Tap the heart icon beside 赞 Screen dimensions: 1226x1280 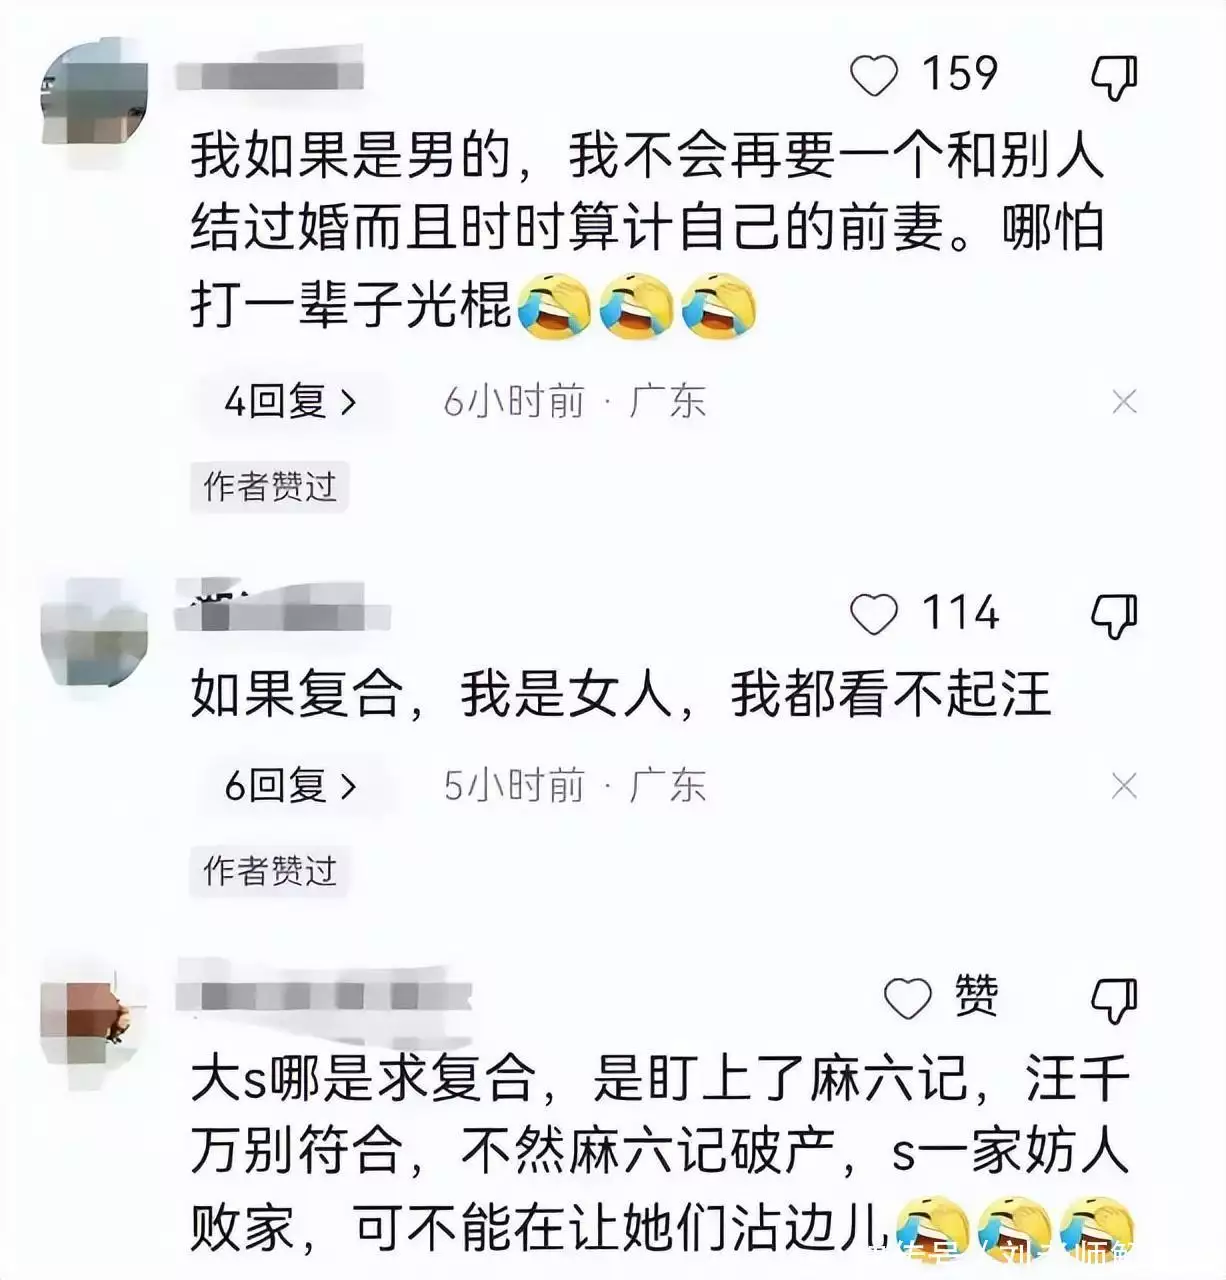[x=908, y=998]
